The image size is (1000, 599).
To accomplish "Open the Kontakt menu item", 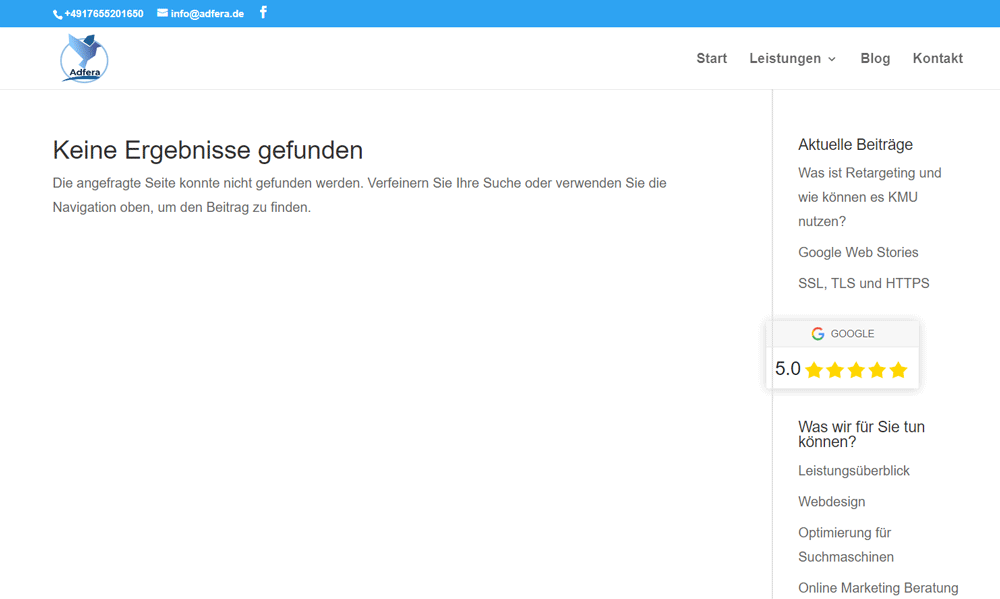I will (938, 59).
